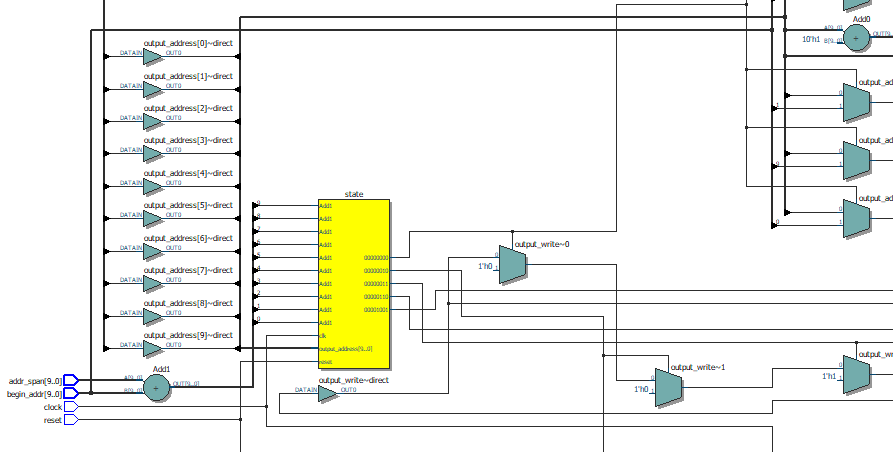Click the output_address[9]~direct buffer symbol
Viewport: 893px width, 452px height.
tap(153, 348)
